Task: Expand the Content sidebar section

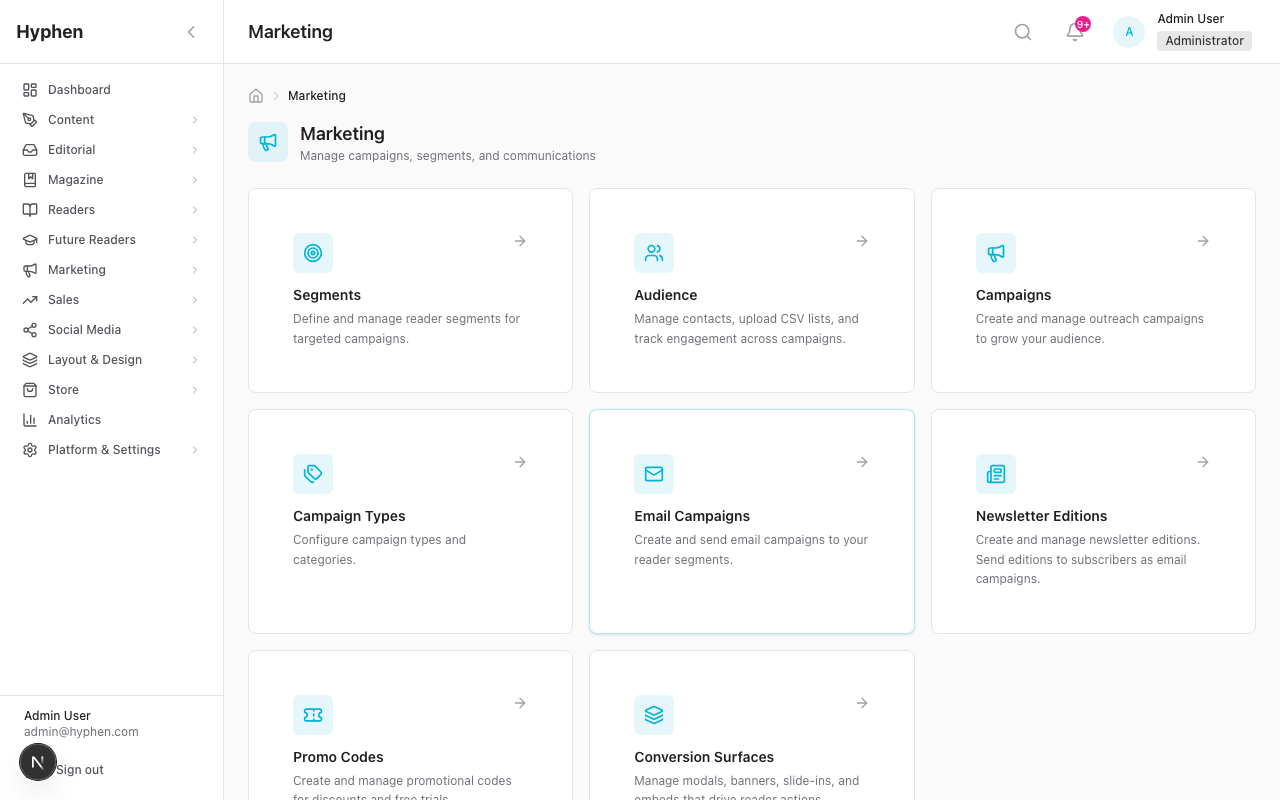Action: (x=71, y=119)
